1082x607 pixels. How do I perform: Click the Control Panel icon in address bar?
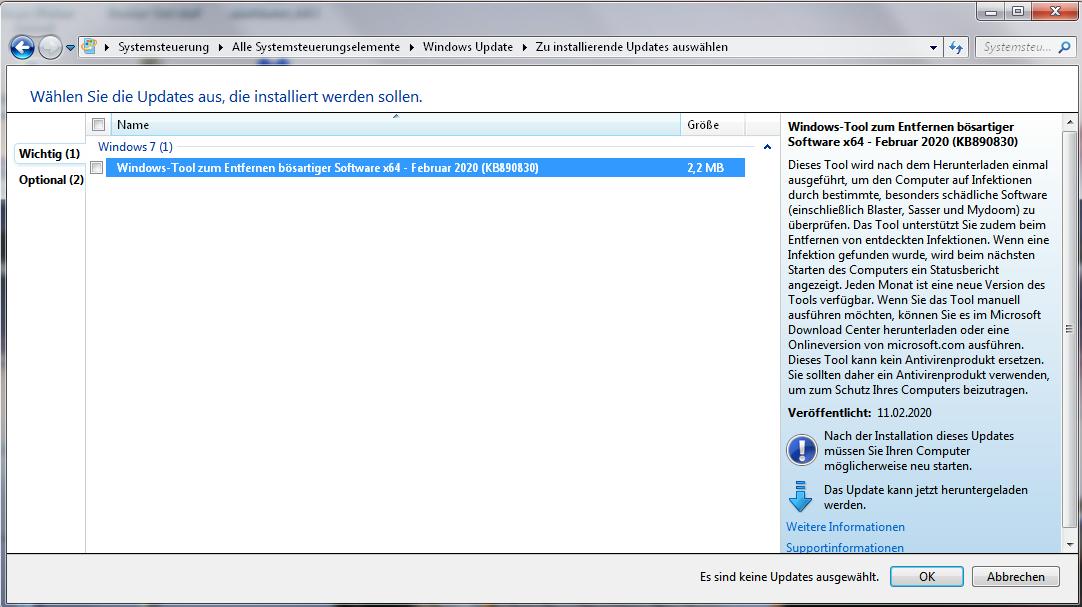(89, 47)
